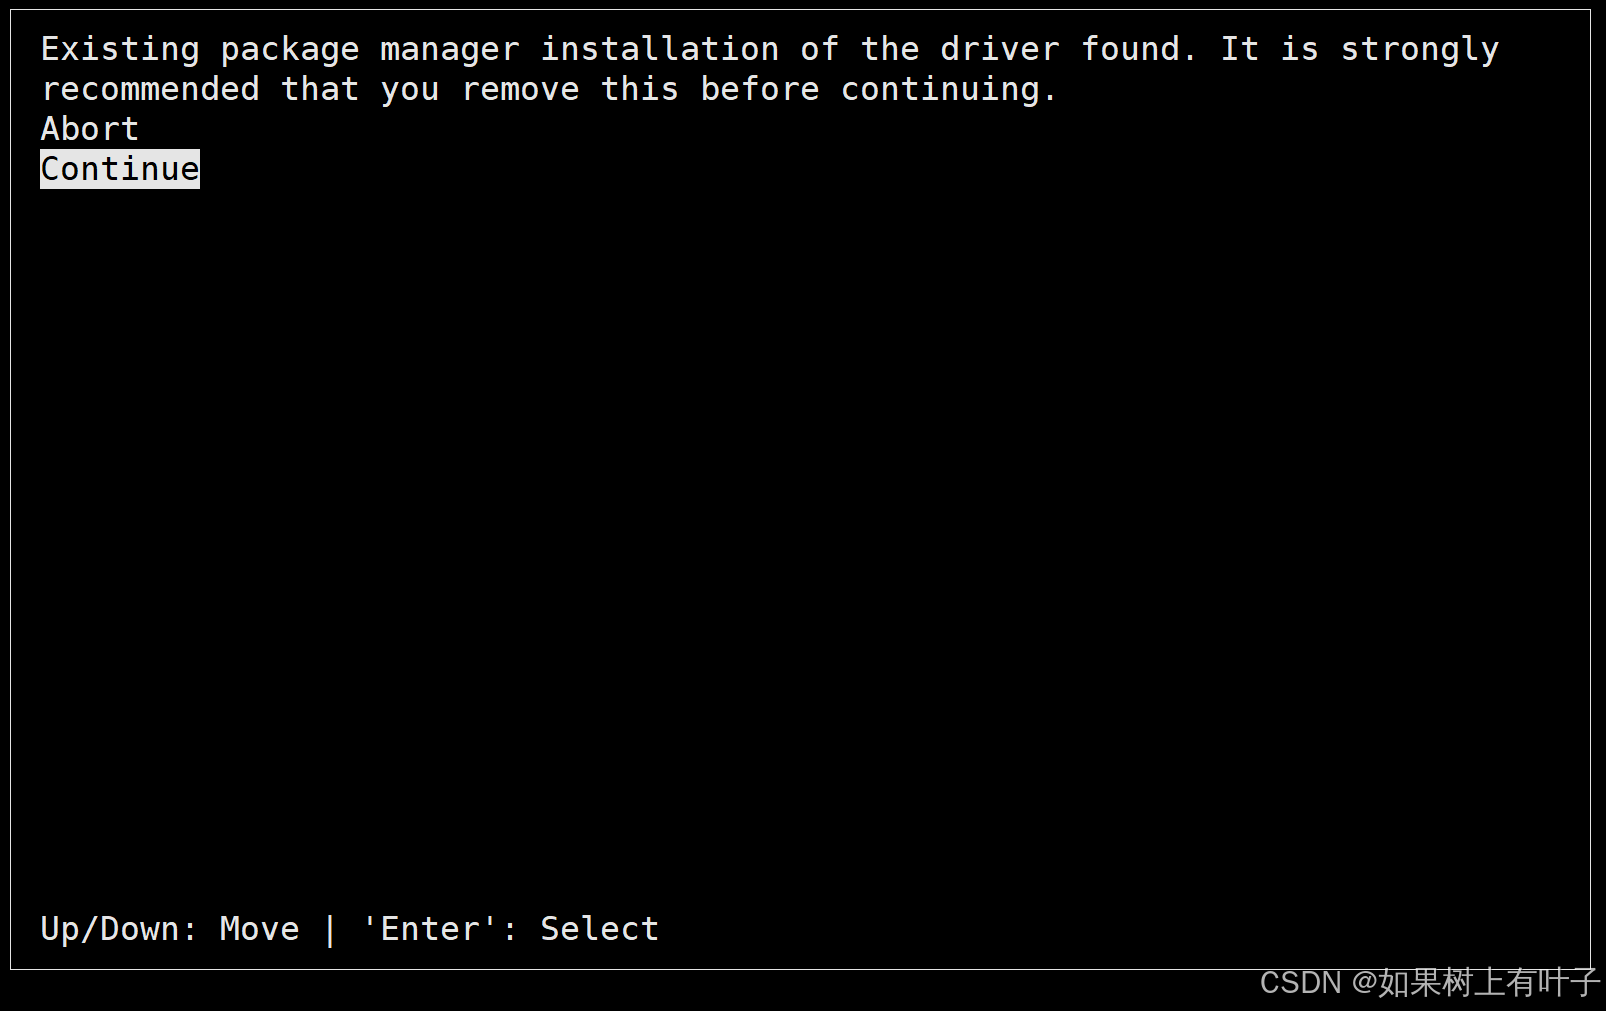1606x1011 pixels.
Task: Click the word "Move" in the footer hint
Action: point(260,929)
